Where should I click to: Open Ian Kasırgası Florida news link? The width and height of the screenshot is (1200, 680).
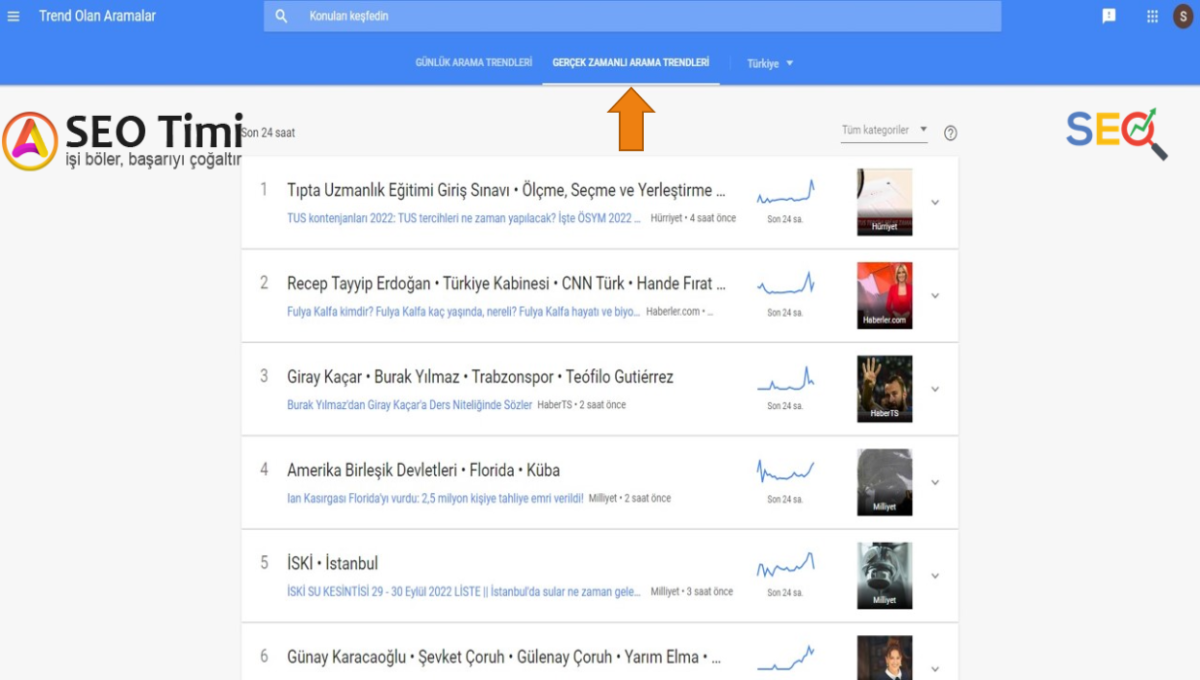[435, 498]
